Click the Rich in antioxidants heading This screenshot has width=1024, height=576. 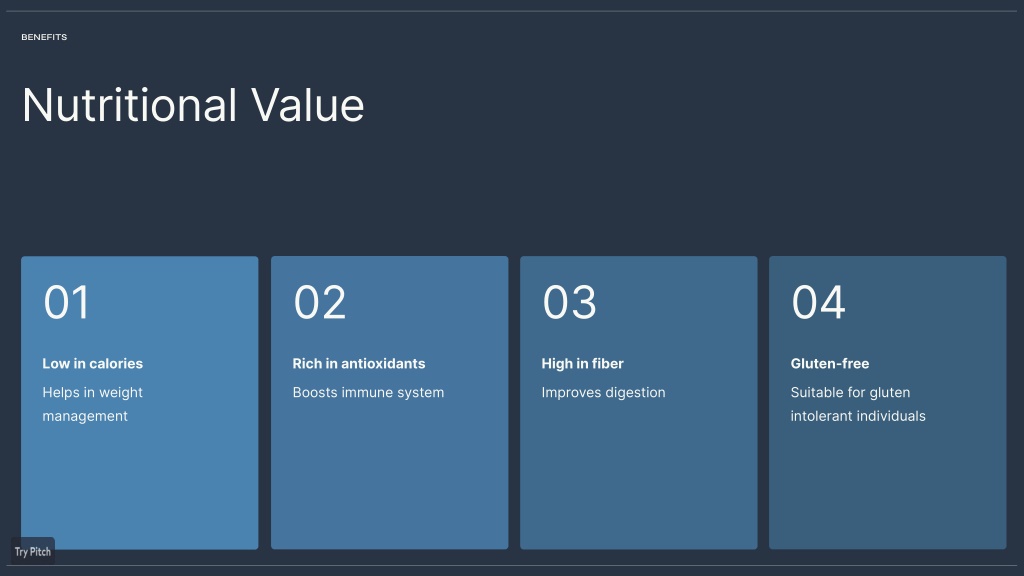coord(359,364)
